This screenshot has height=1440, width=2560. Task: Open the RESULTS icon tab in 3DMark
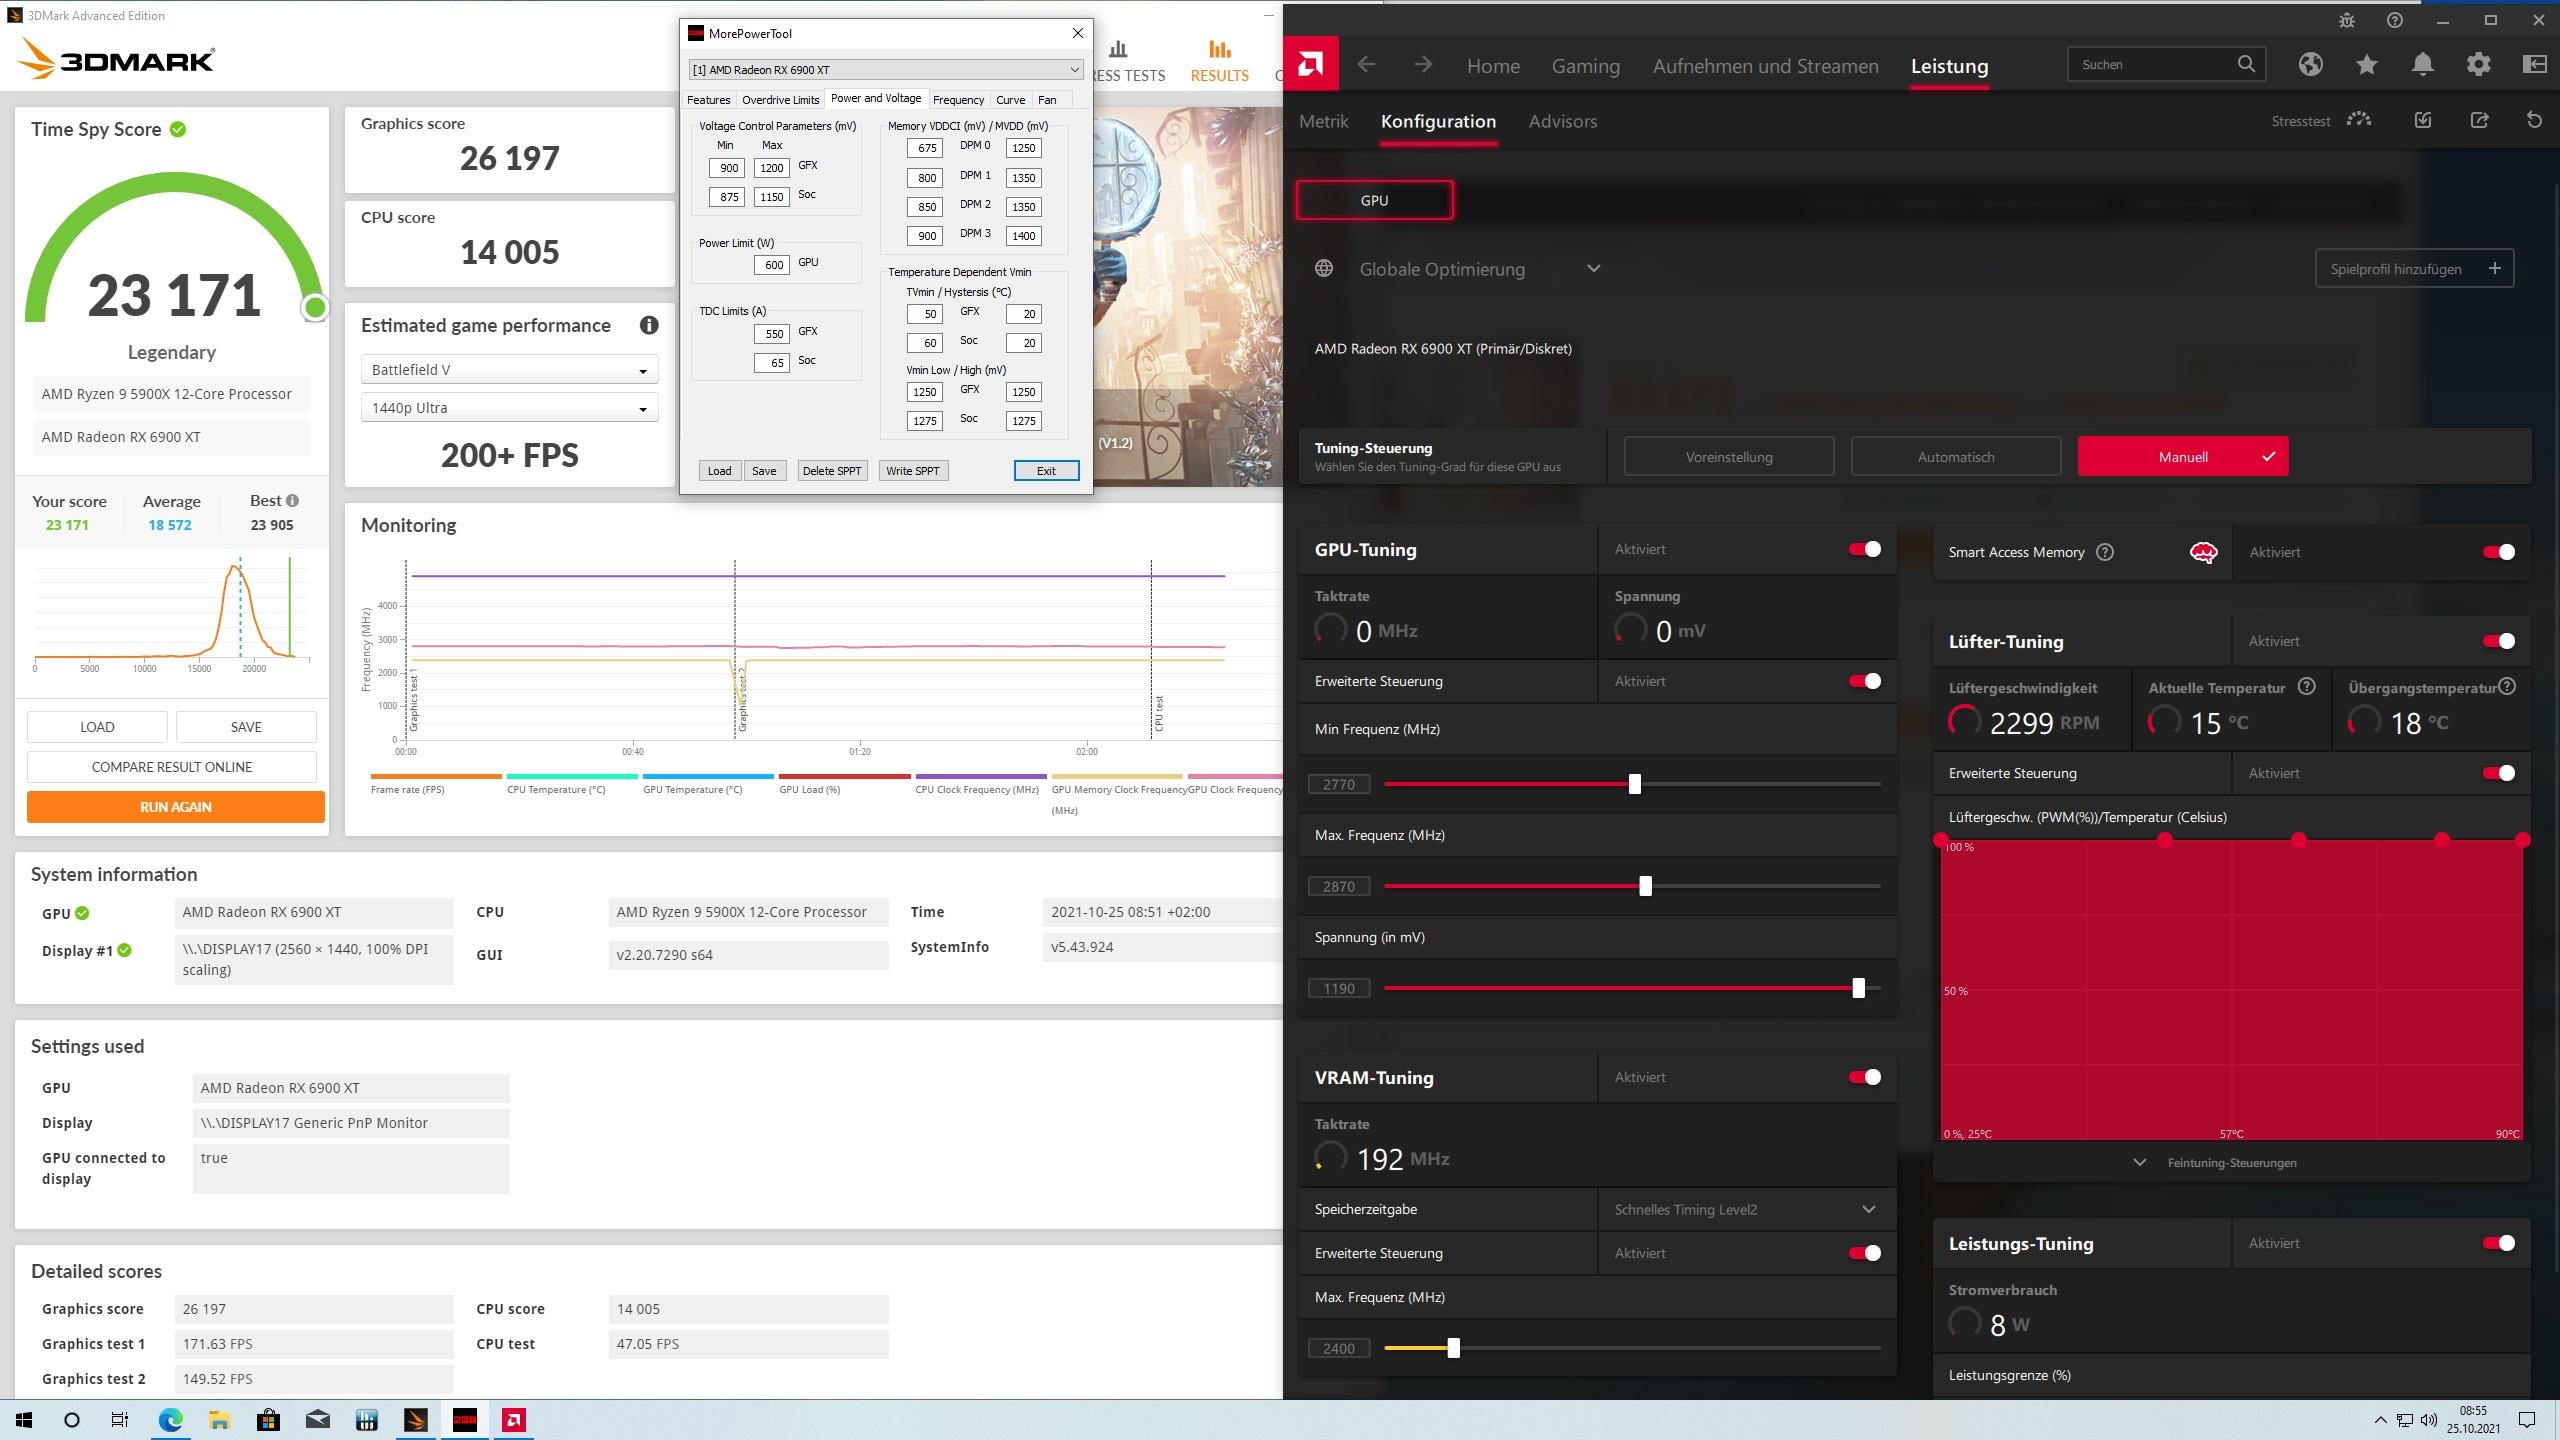1219,61
